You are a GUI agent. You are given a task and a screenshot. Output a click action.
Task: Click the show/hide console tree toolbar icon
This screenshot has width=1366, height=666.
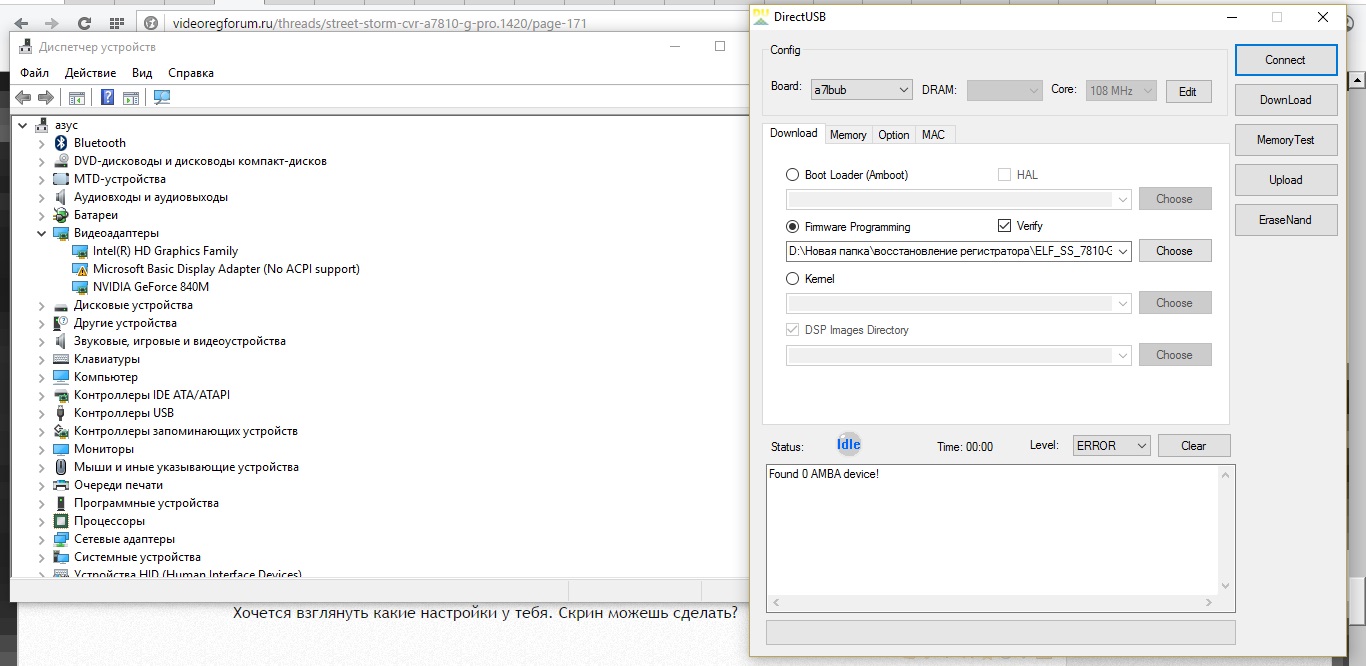[x=77, y=97]
